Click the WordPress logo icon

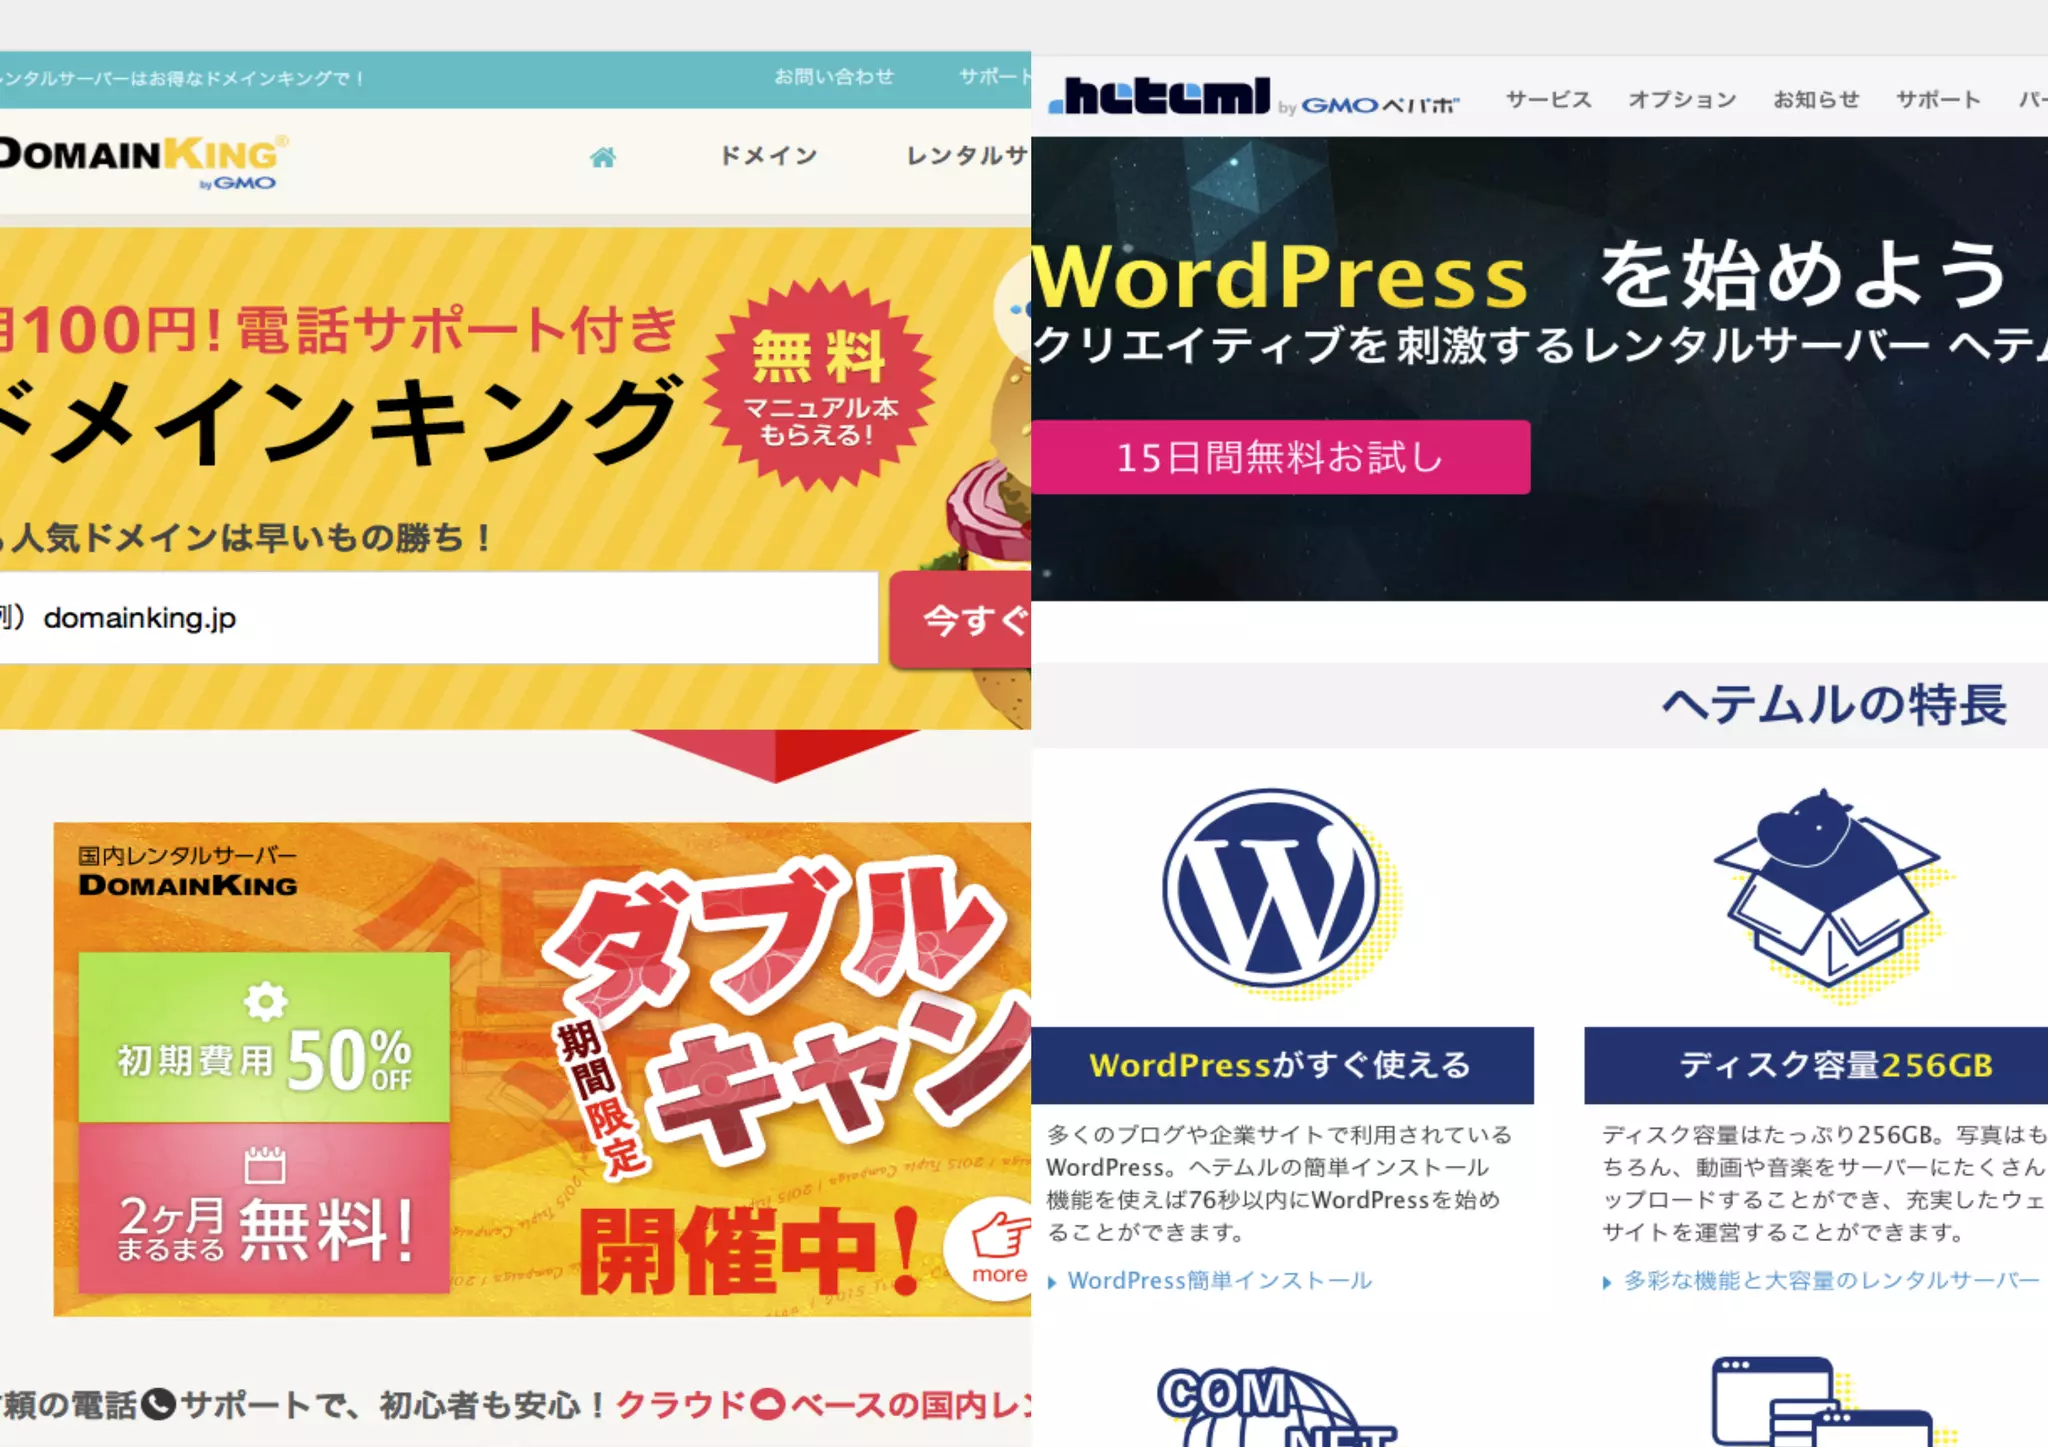1272,887
